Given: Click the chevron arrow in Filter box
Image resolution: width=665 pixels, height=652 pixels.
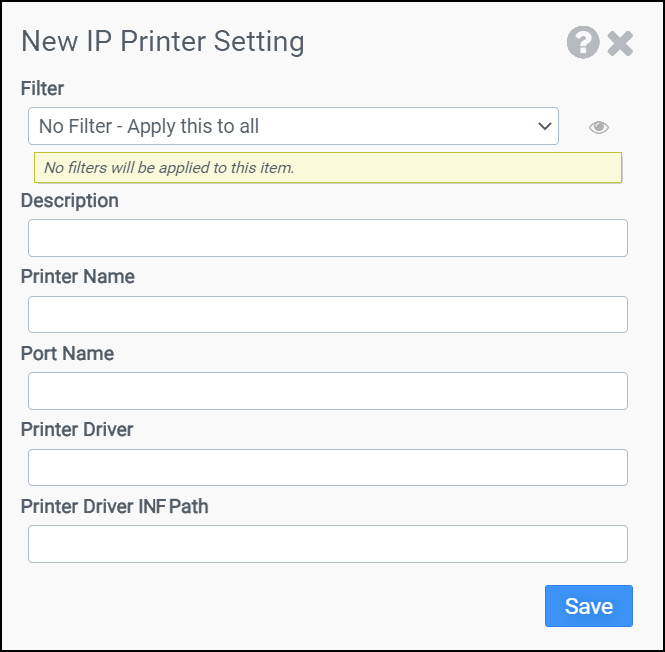Looking at the screenshot, I should [x=545, y=126].
